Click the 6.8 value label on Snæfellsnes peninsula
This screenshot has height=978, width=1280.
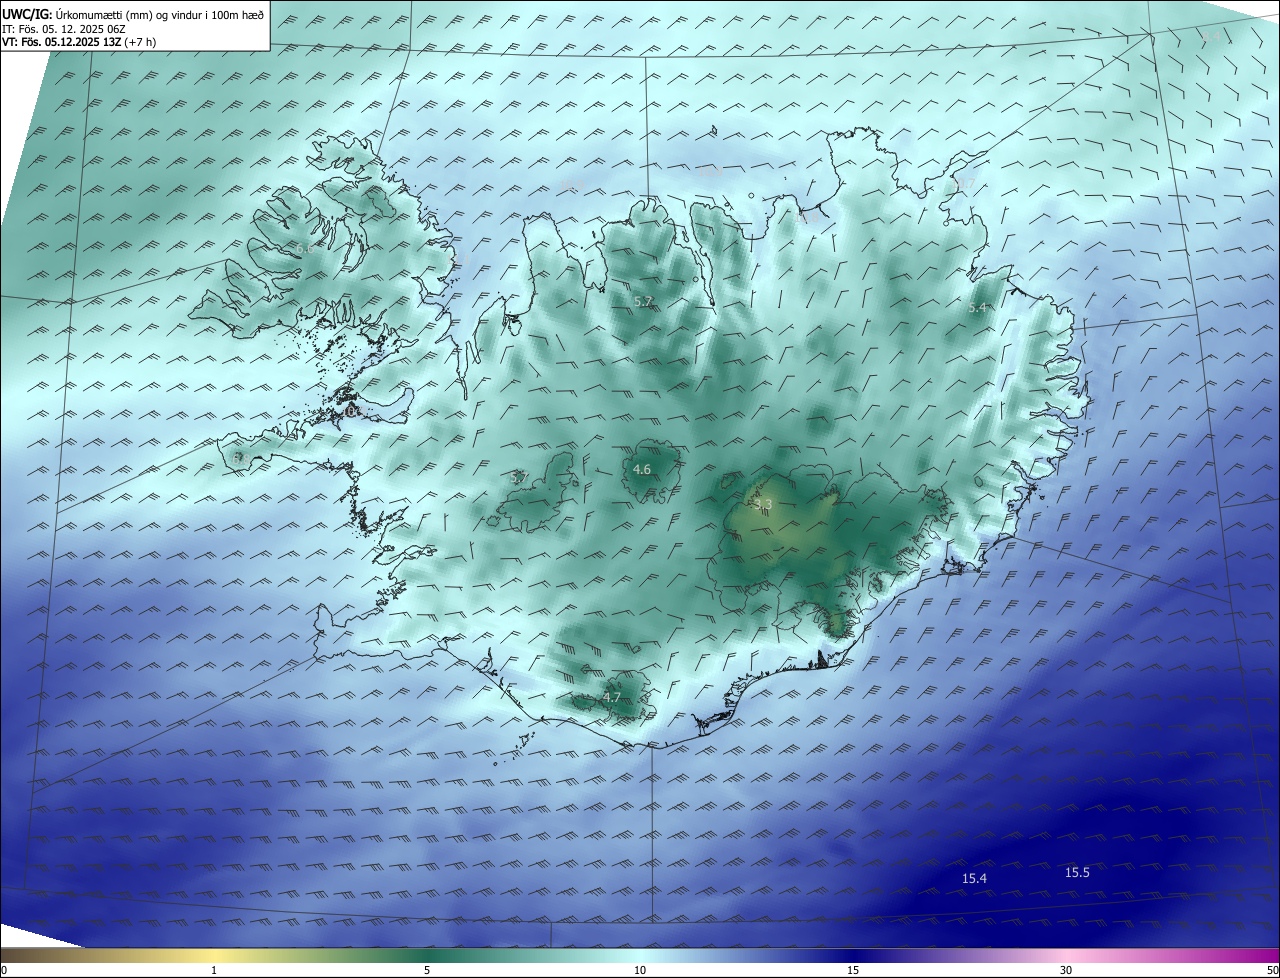click(241, 457)
